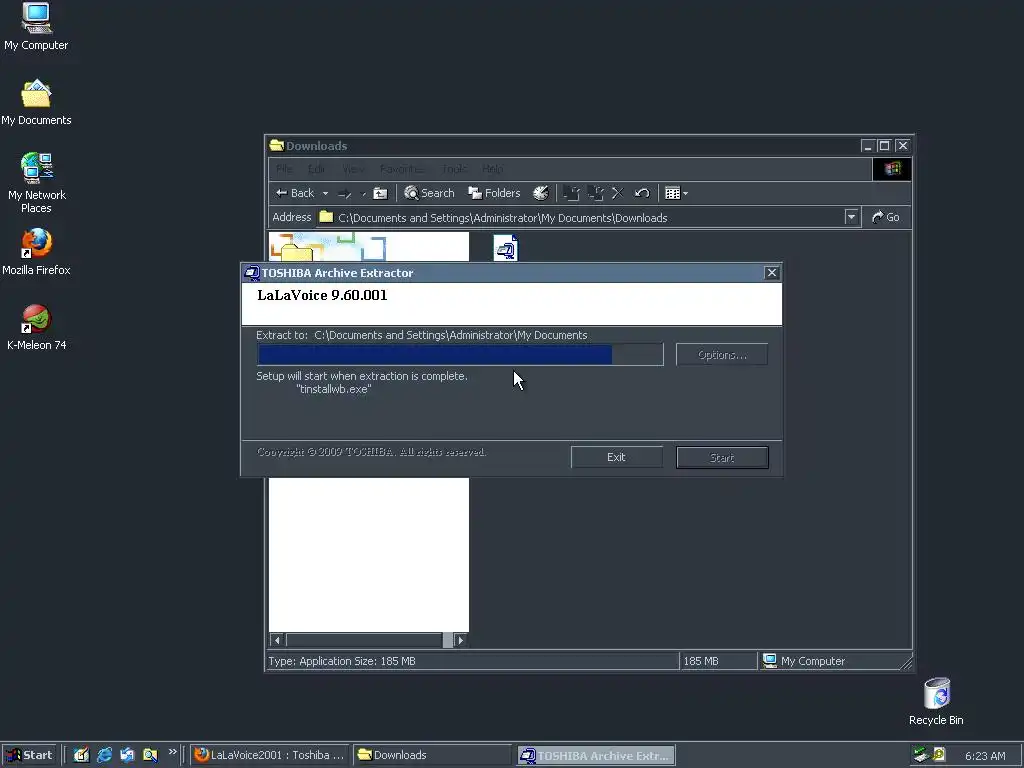Image resolution: width=1024 pixels, height=768 pixels.
Task: Expand the address bar dropdown arrow
Action: click(851, 217)
